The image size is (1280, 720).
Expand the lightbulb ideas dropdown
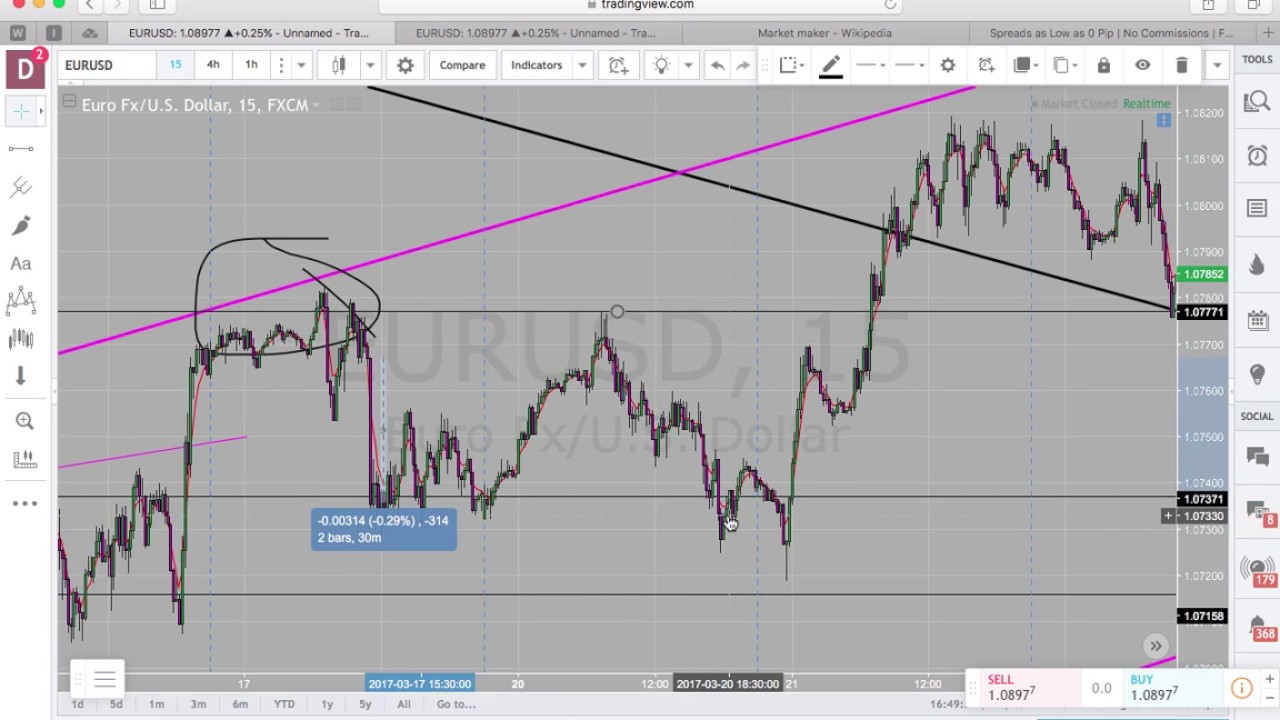[688, 65]
